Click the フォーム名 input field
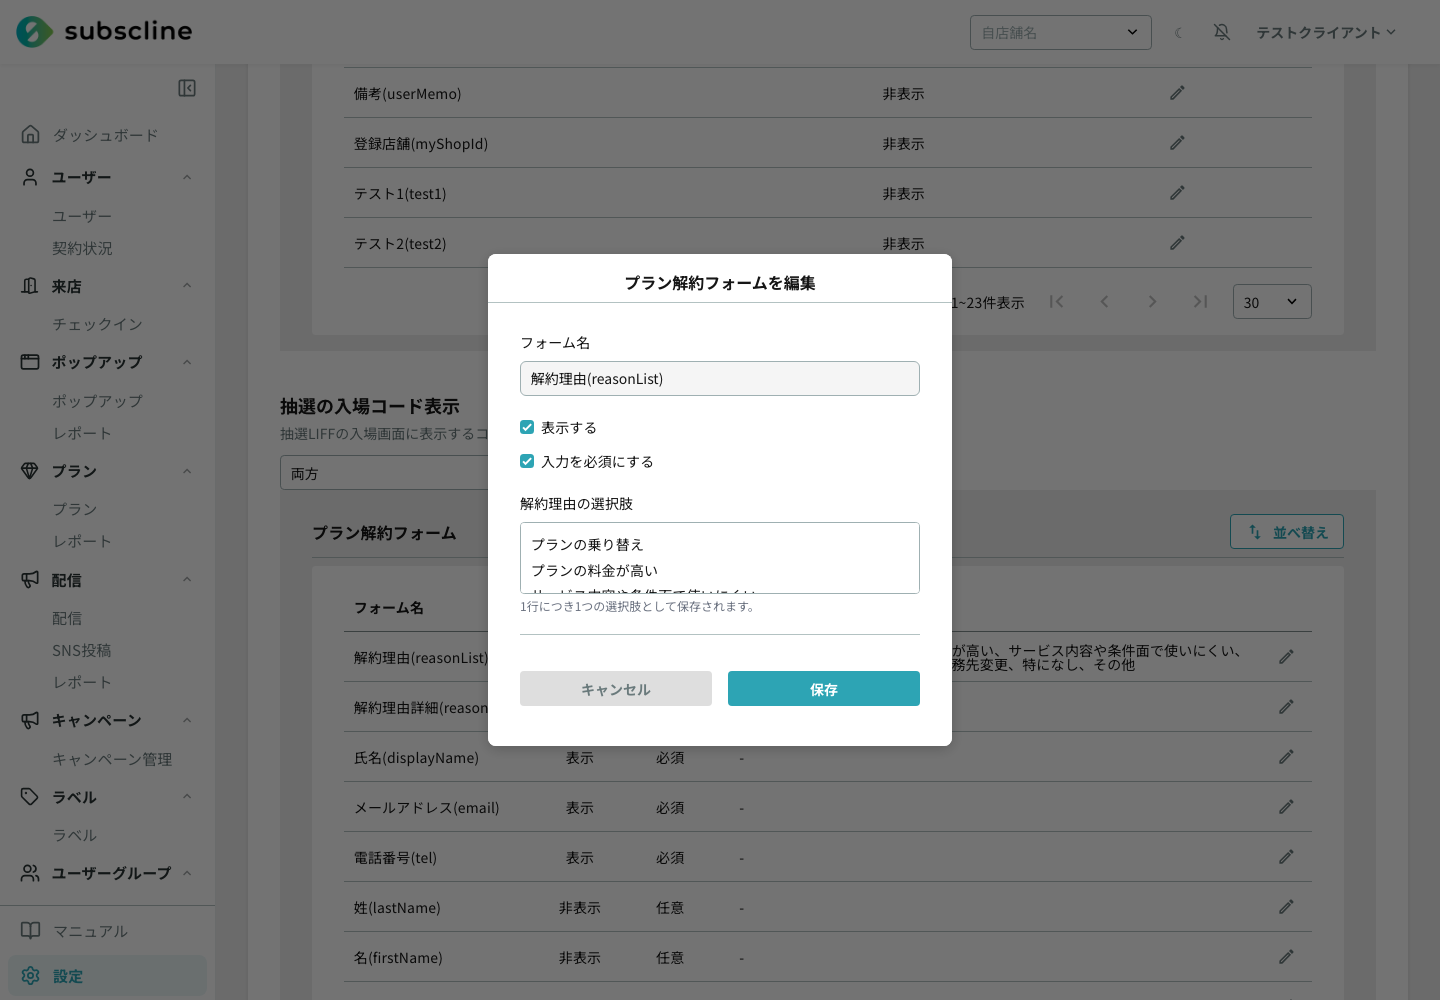Screen dimensions: 1440x1000 click(x=720, y=378)
